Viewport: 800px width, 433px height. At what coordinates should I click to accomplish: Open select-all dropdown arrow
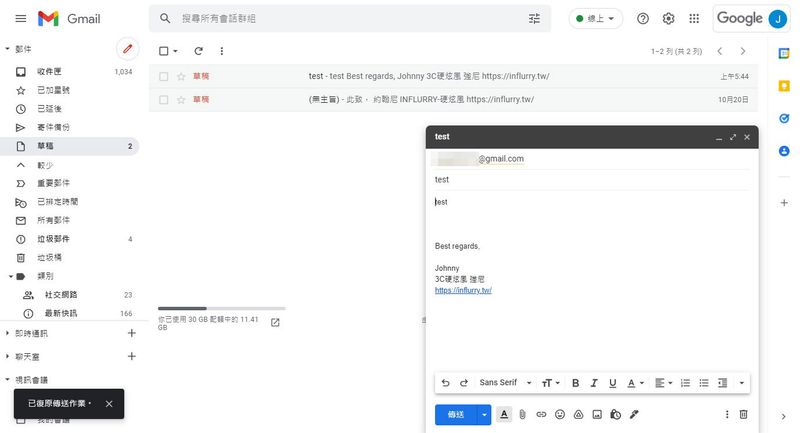pos(176,51)
